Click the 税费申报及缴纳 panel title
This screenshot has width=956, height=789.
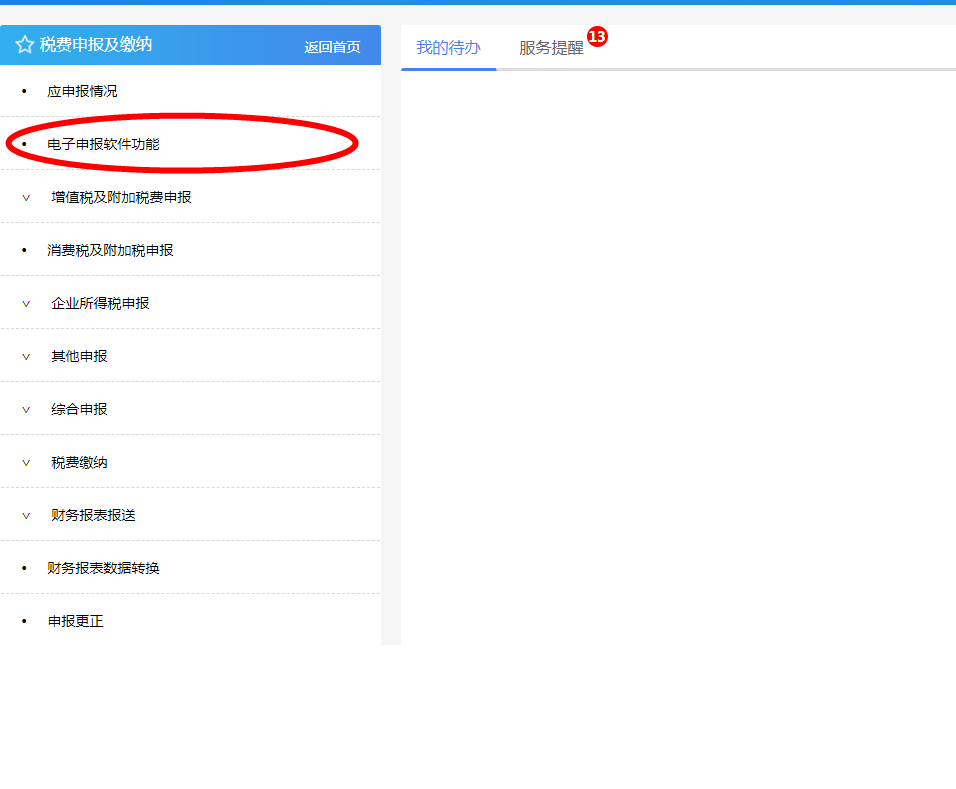96,45
